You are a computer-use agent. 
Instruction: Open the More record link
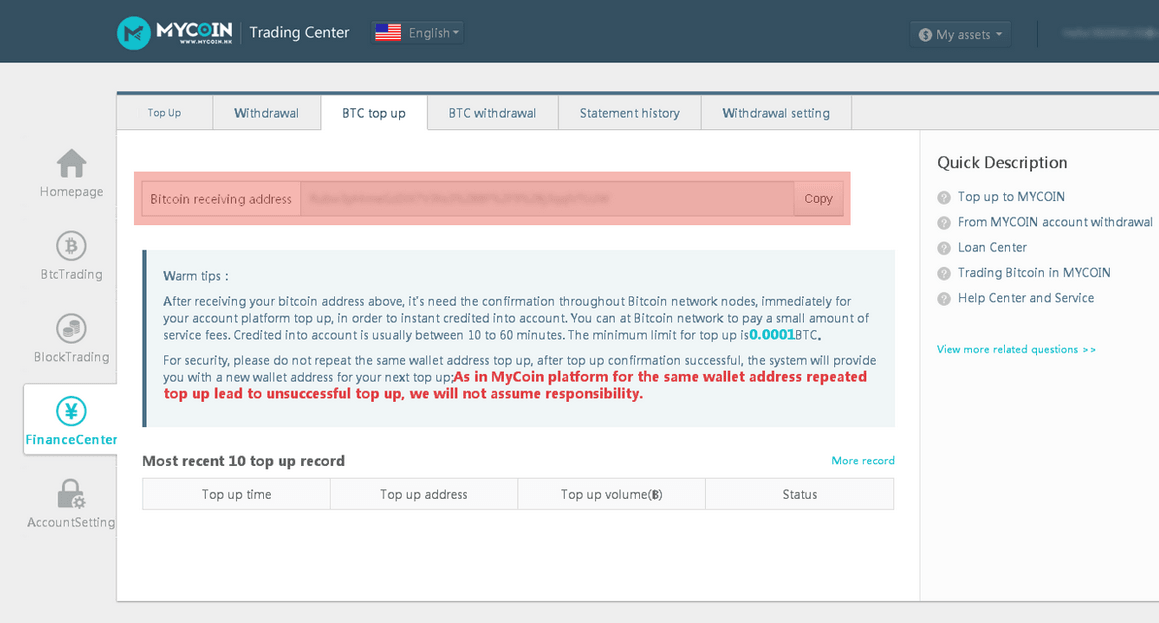863,460
